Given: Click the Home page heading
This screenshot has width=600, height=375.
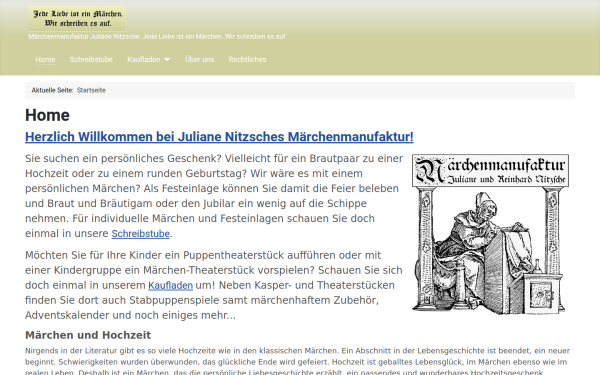Looking at the screenshot, I should [47, 115].
